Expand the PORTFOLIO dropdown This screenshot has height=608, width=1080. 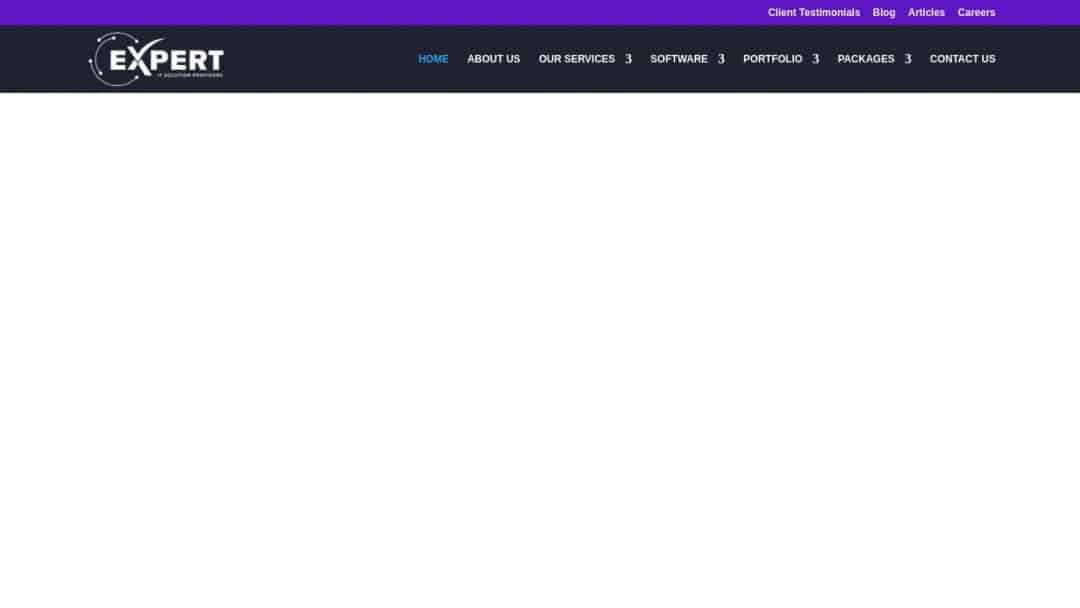[x=772, y=59]
